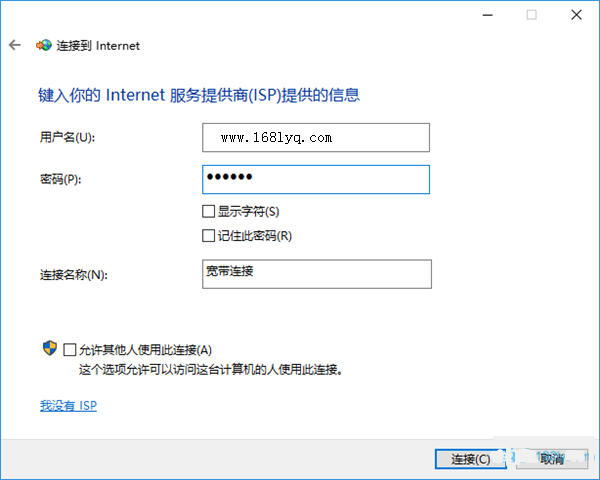Screen dimensions: 600x480
Task: Focus the username field showing www.168lyq.com
Action: coord(316,137)
